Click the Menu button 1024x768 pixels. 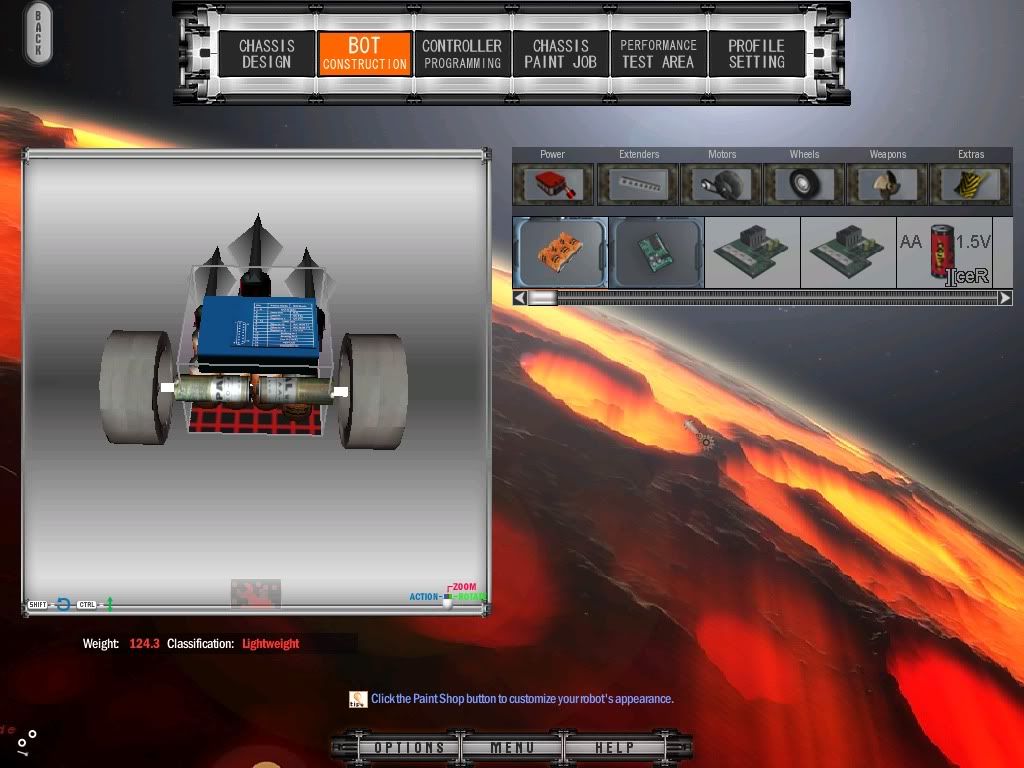click(x=512, y=747)
